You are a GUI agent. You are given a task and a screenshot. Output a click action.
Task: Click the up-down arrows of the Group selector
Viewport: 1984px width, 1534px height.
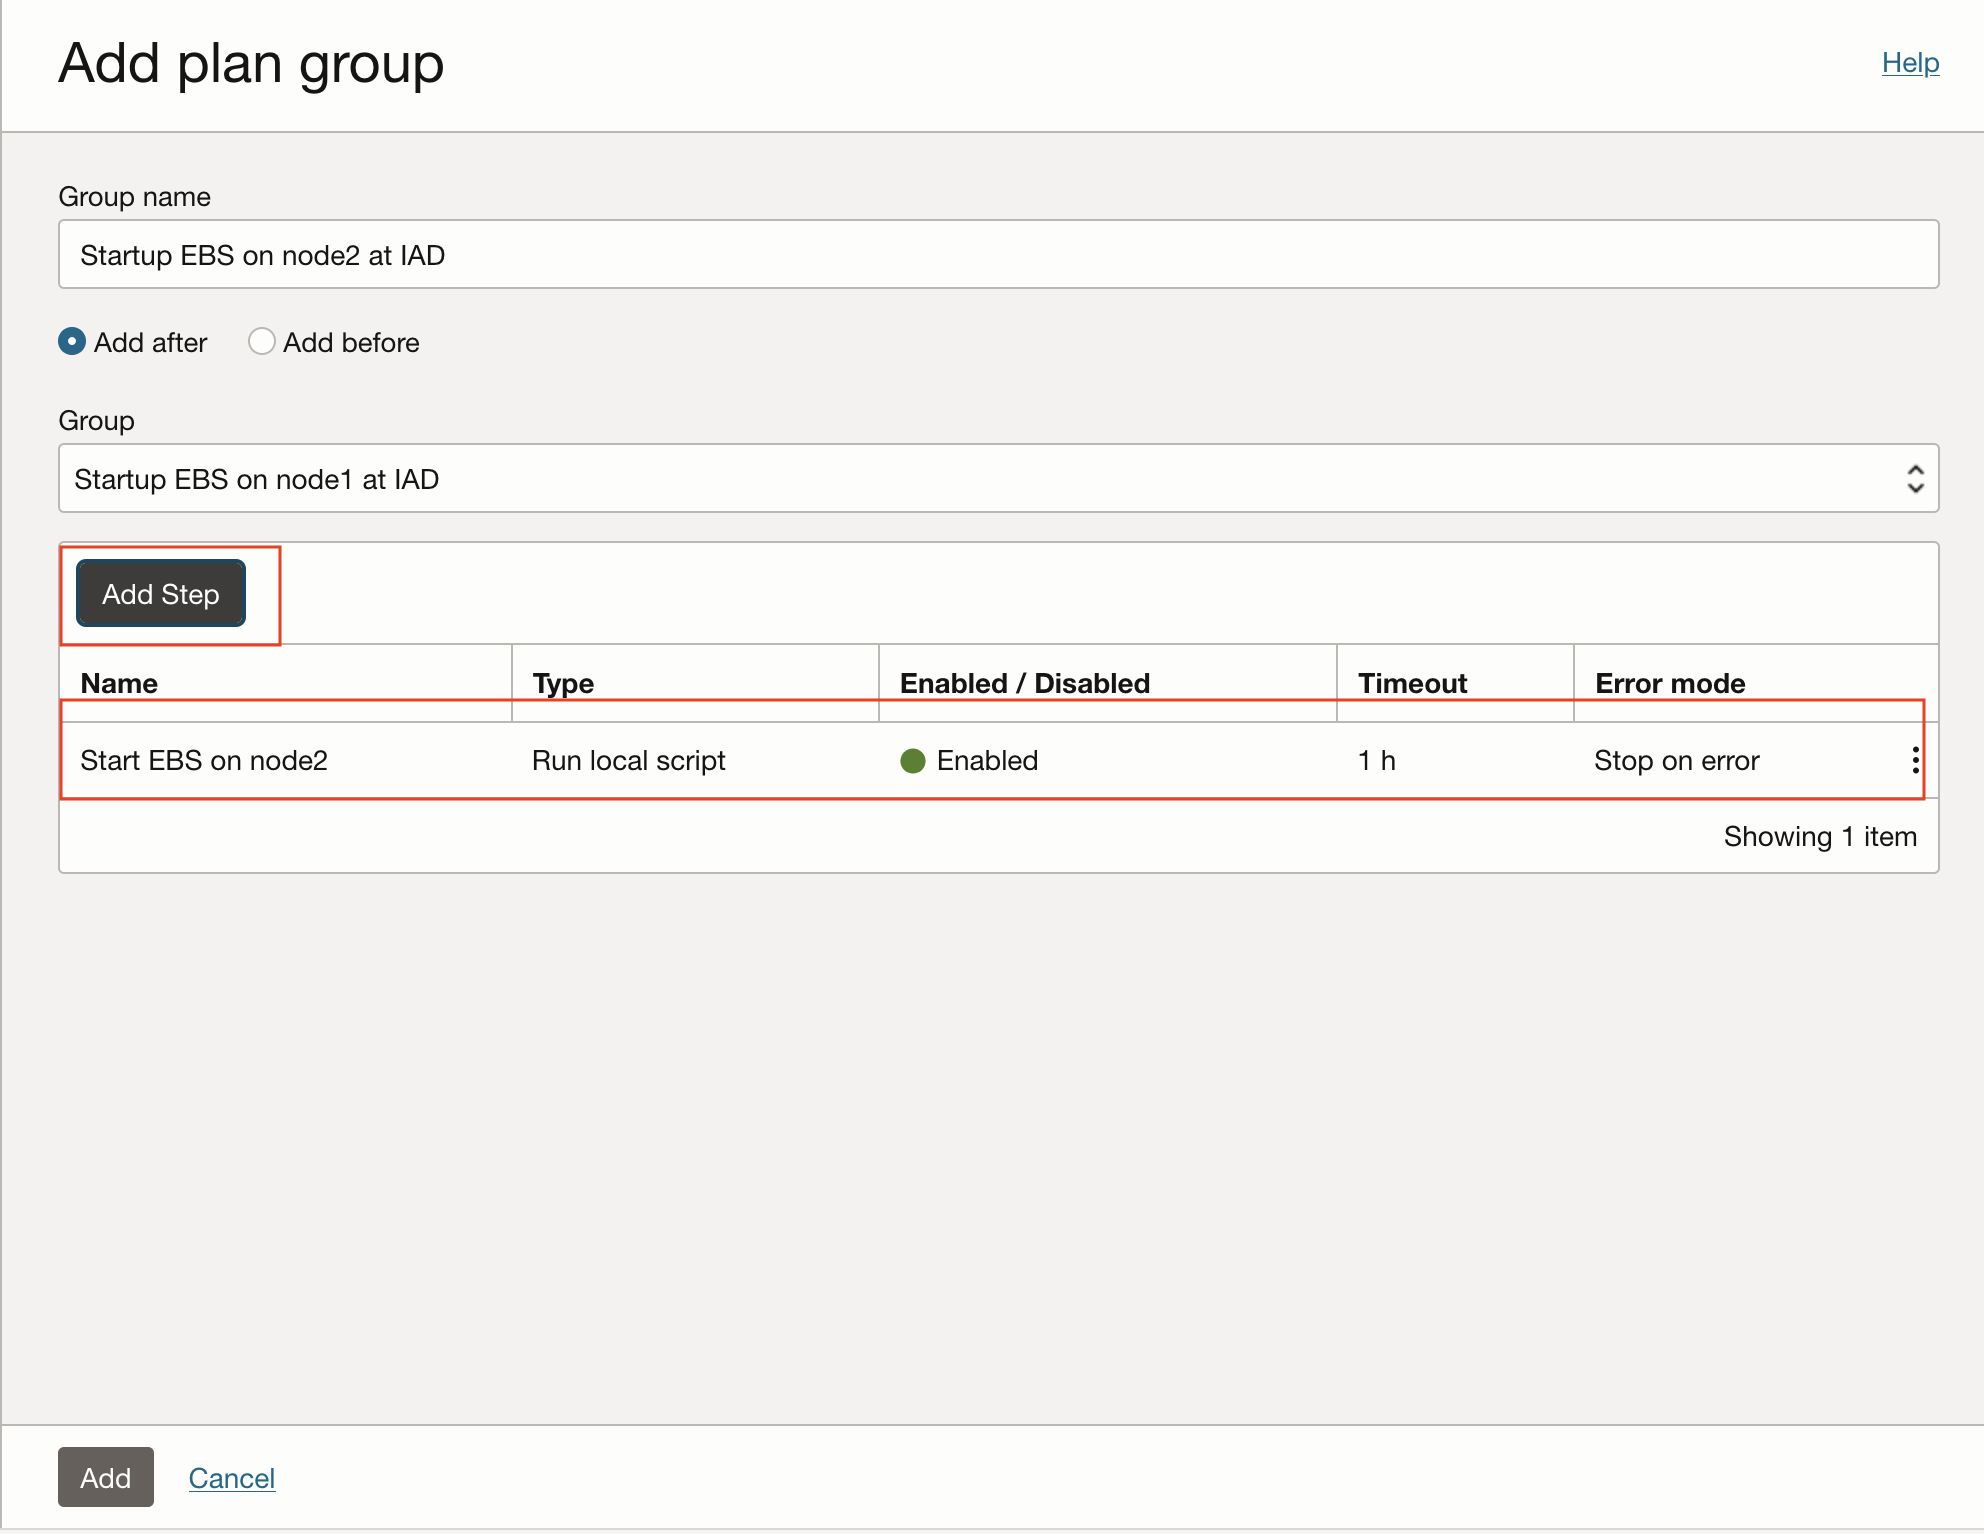coord(1914,479)
